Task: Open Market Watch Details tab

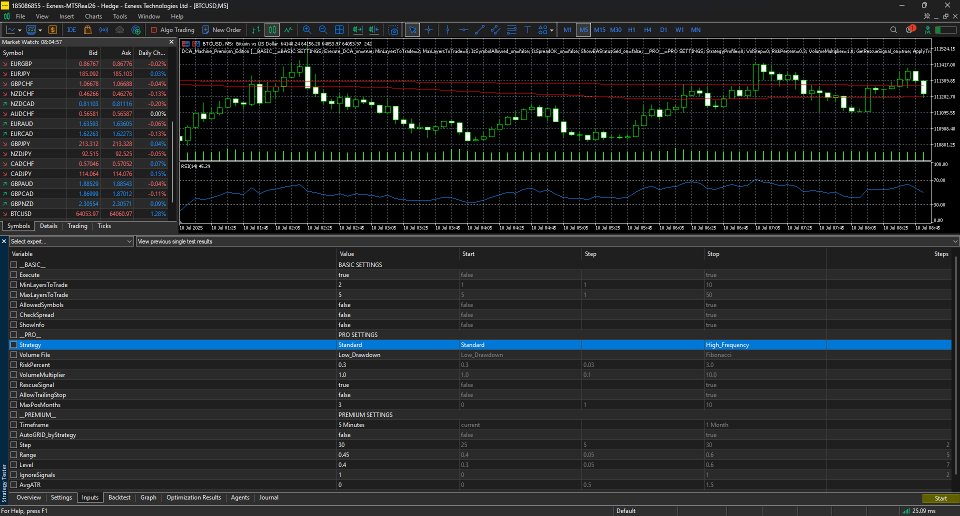Action: (48, 226)
